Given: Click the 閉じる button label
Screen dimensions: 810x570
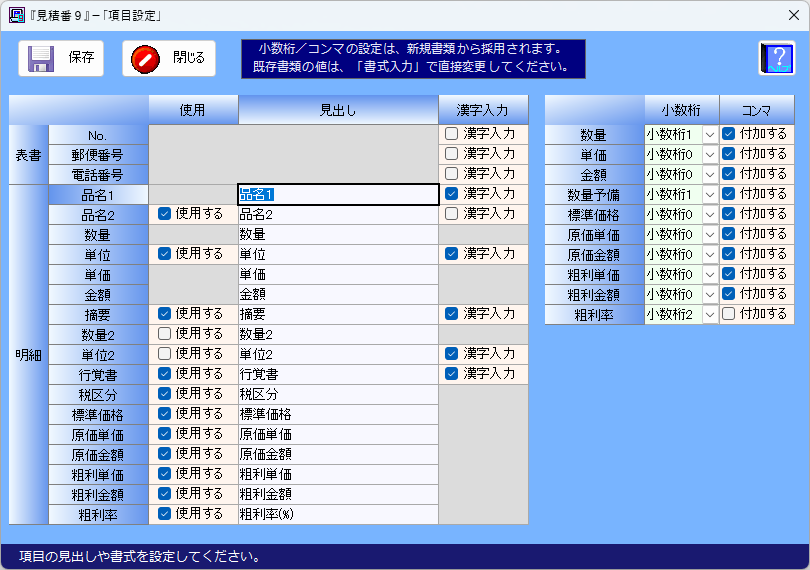Looking at the screenshot, I should pyautogui.click(x=189, y=57).
